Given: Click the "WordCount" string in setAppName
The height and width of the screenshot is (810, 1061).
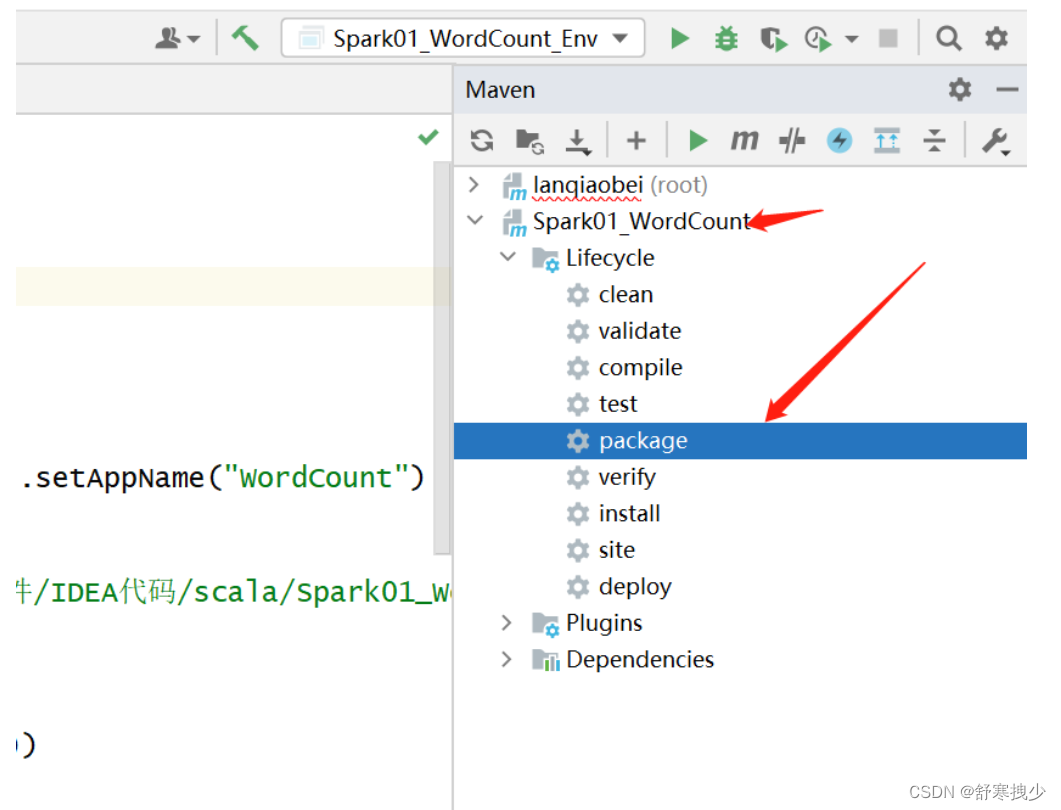Looking at the screenshot, I should (x=315, y=478).
